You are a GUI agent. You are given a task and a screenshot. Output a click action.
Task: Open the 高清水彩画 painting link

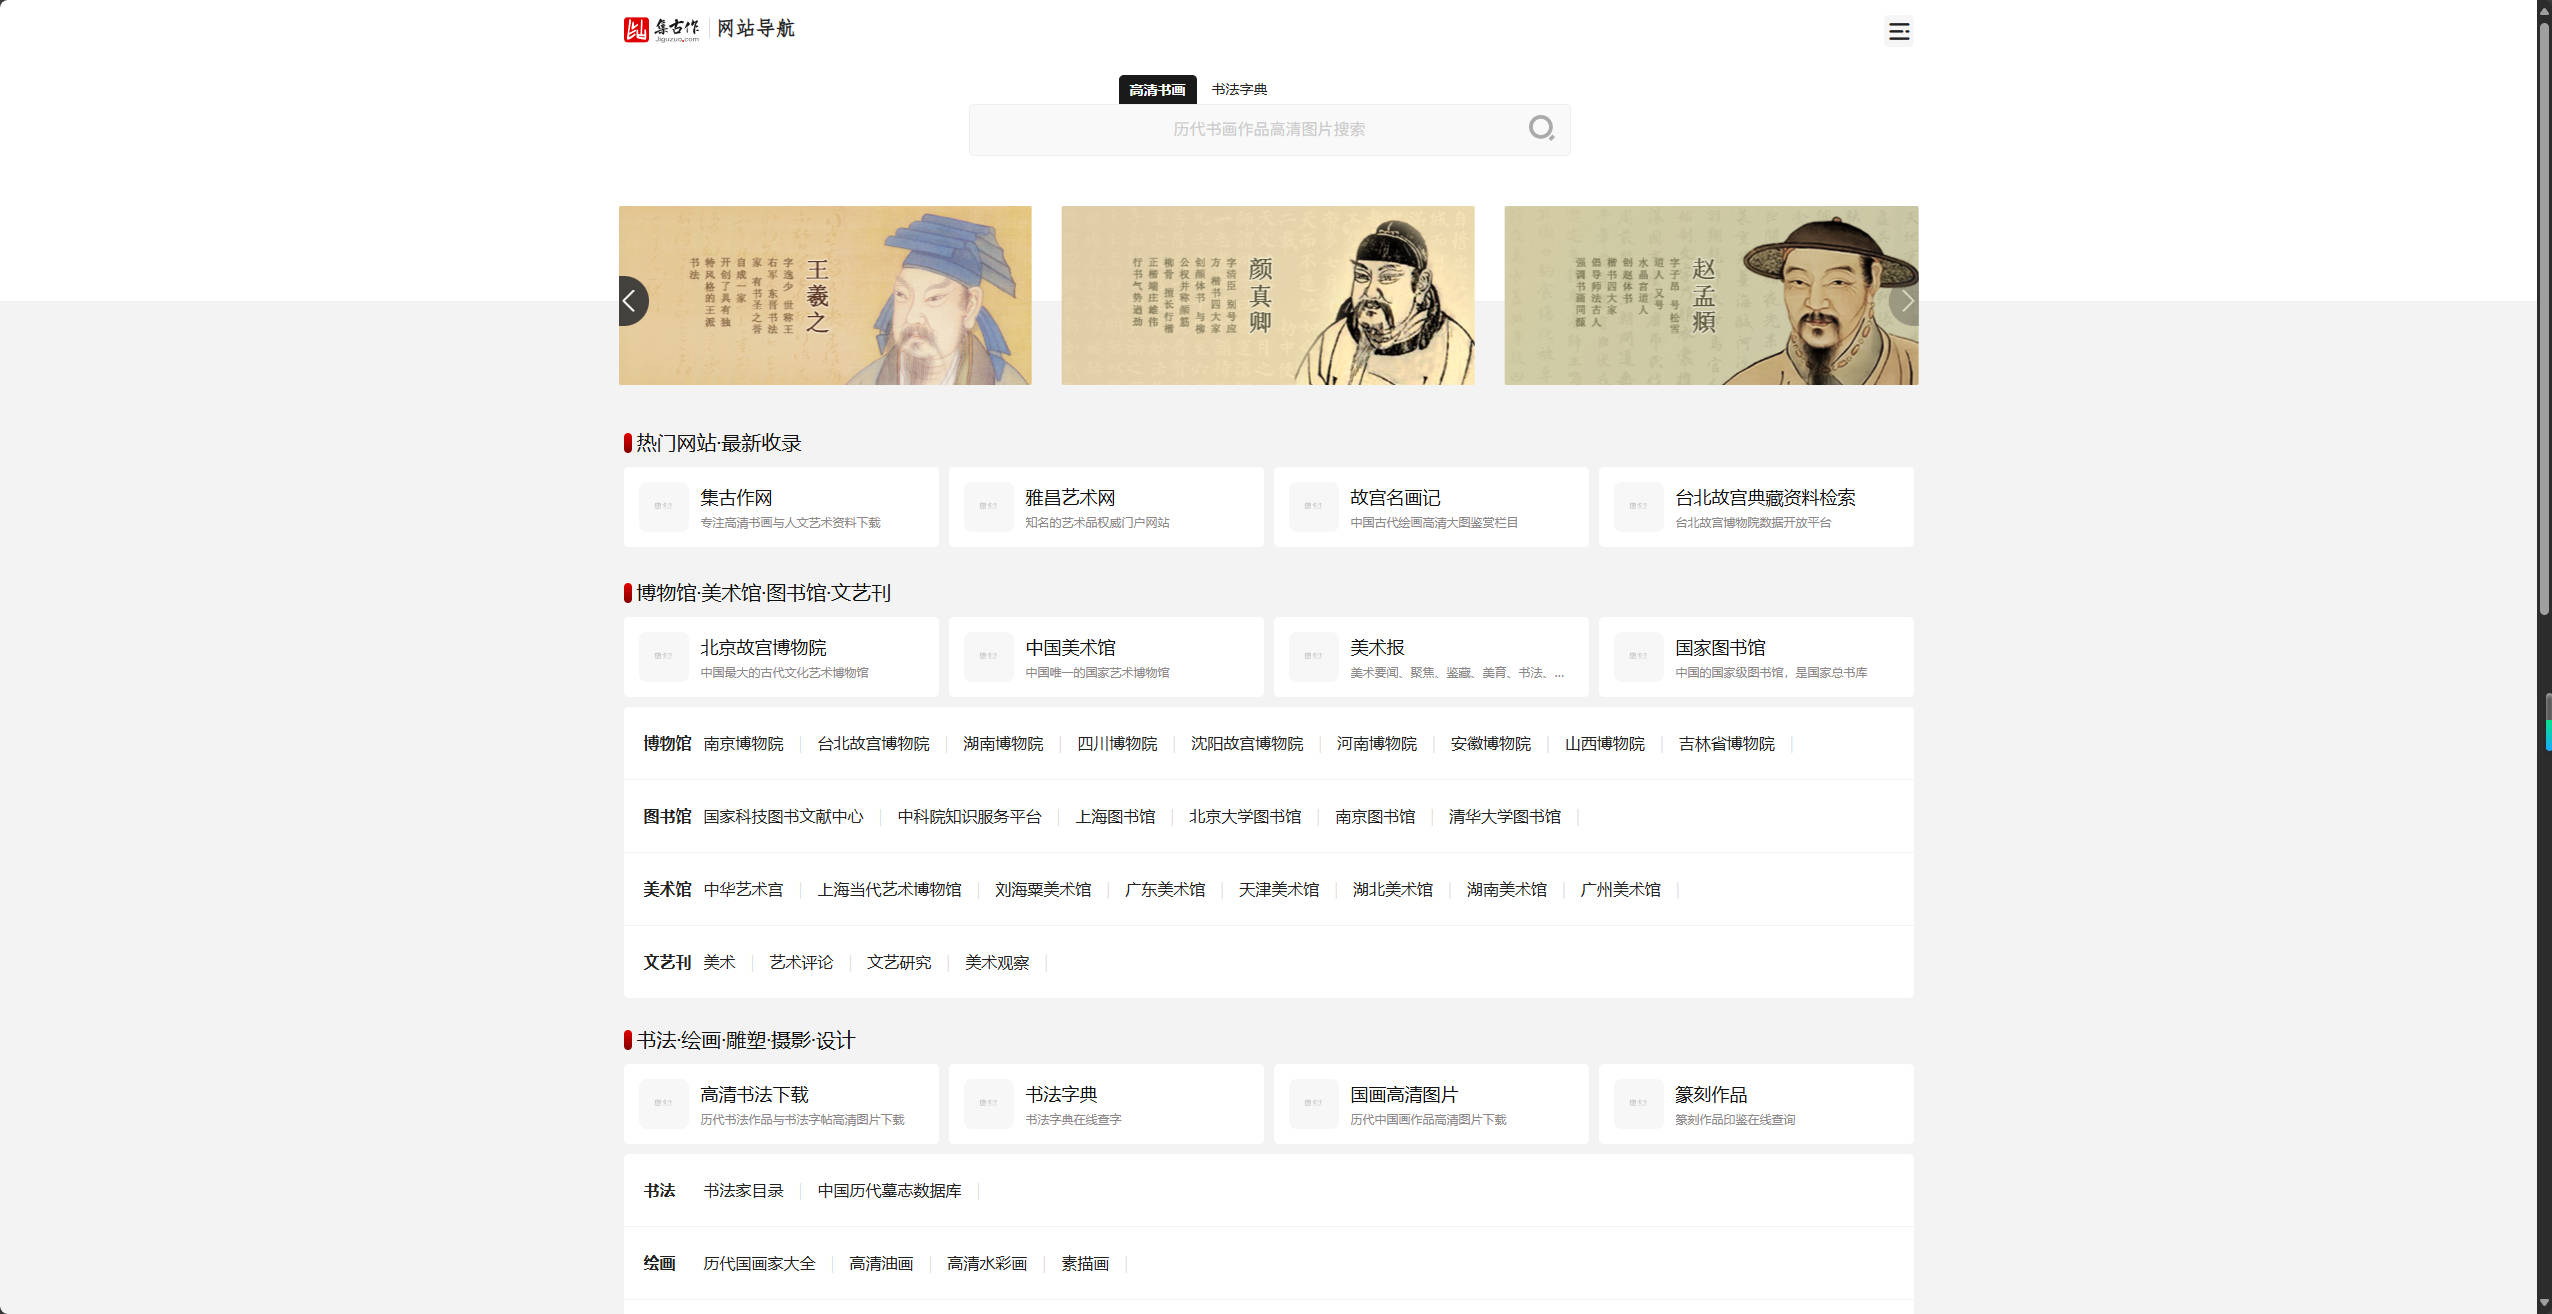point(987,1263)
